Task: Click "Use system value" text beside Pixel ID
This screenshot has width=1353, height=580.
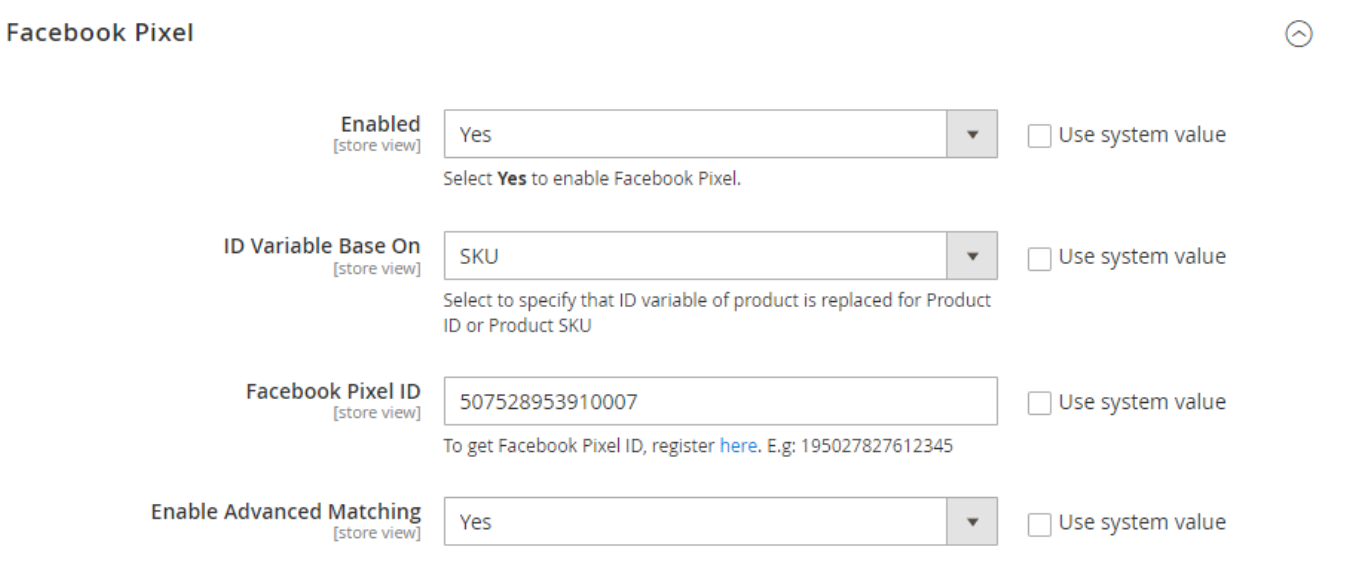Action: (1142, 402)
